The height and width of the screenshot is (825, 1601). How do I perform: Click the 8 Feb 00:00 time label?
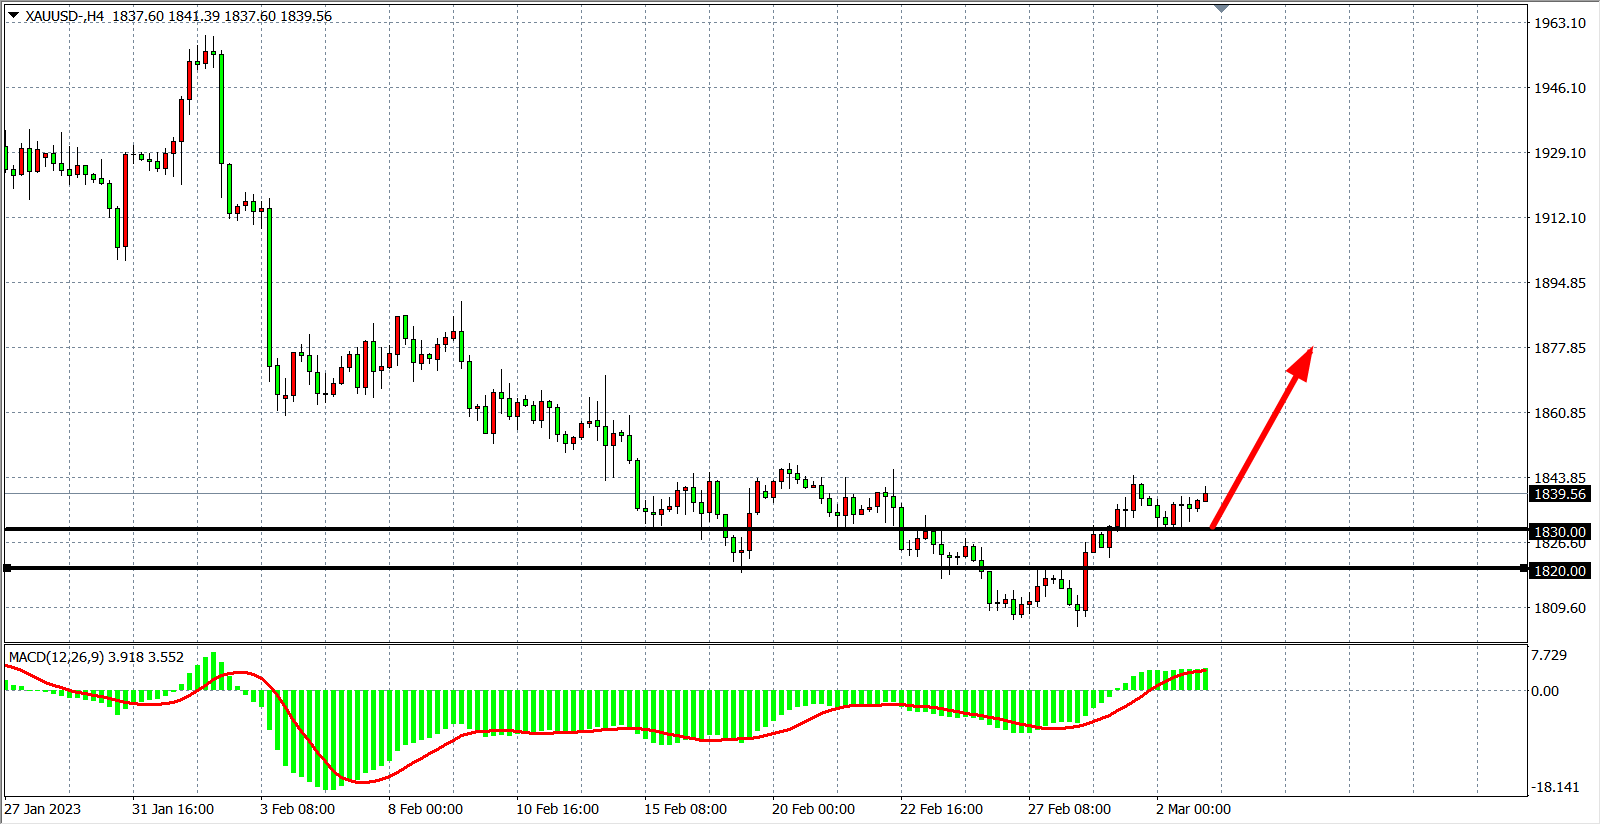[425, 809]
